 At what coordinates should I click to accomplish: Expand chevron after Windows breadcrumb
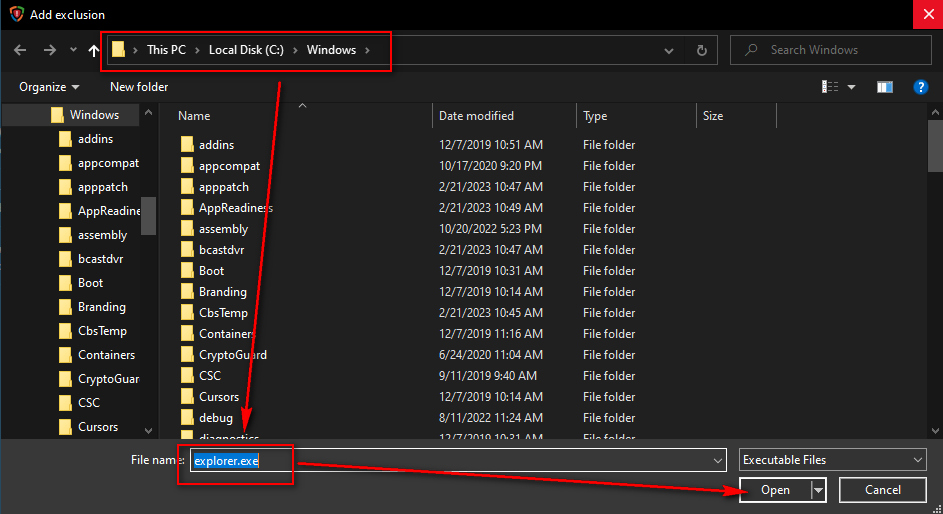[367, 50]
